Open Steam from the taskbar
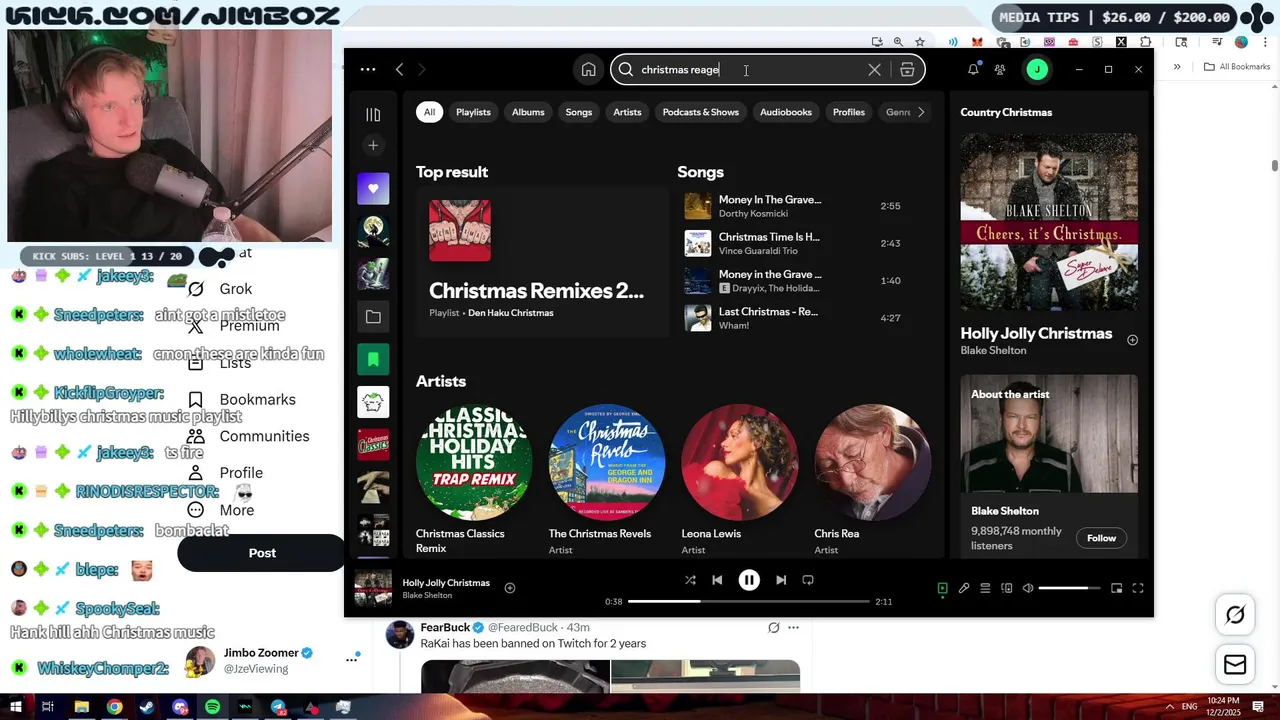 [147, 707]
